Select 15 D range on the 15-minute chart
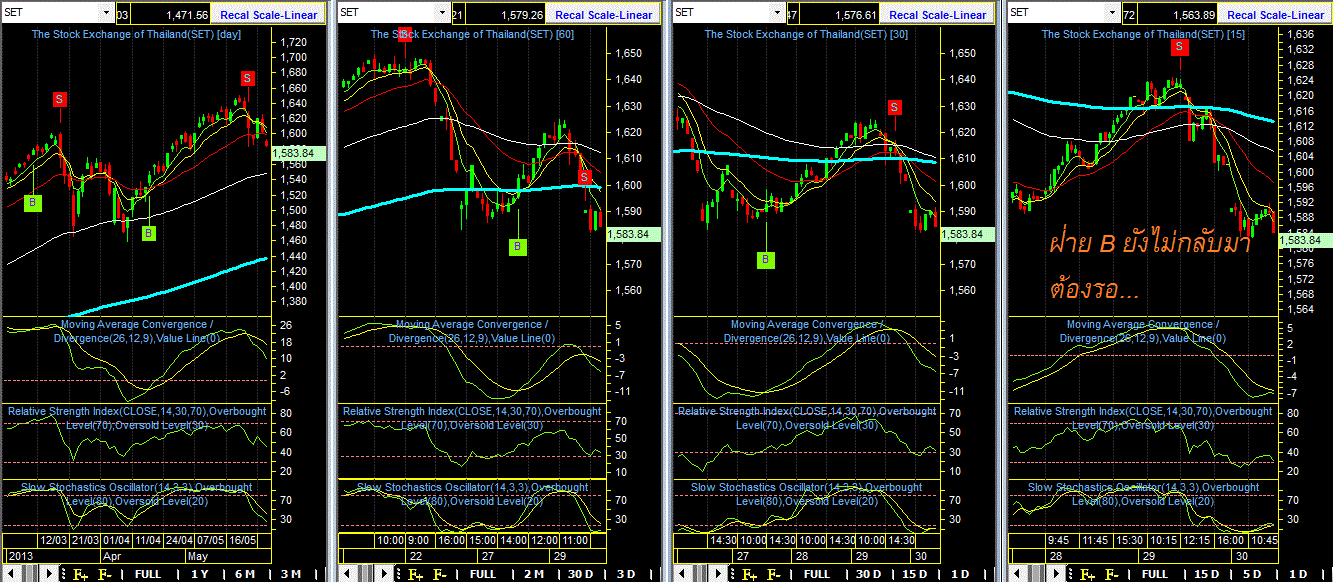This screenshot has width=1333, height=582. click(x=1207, y=574)
